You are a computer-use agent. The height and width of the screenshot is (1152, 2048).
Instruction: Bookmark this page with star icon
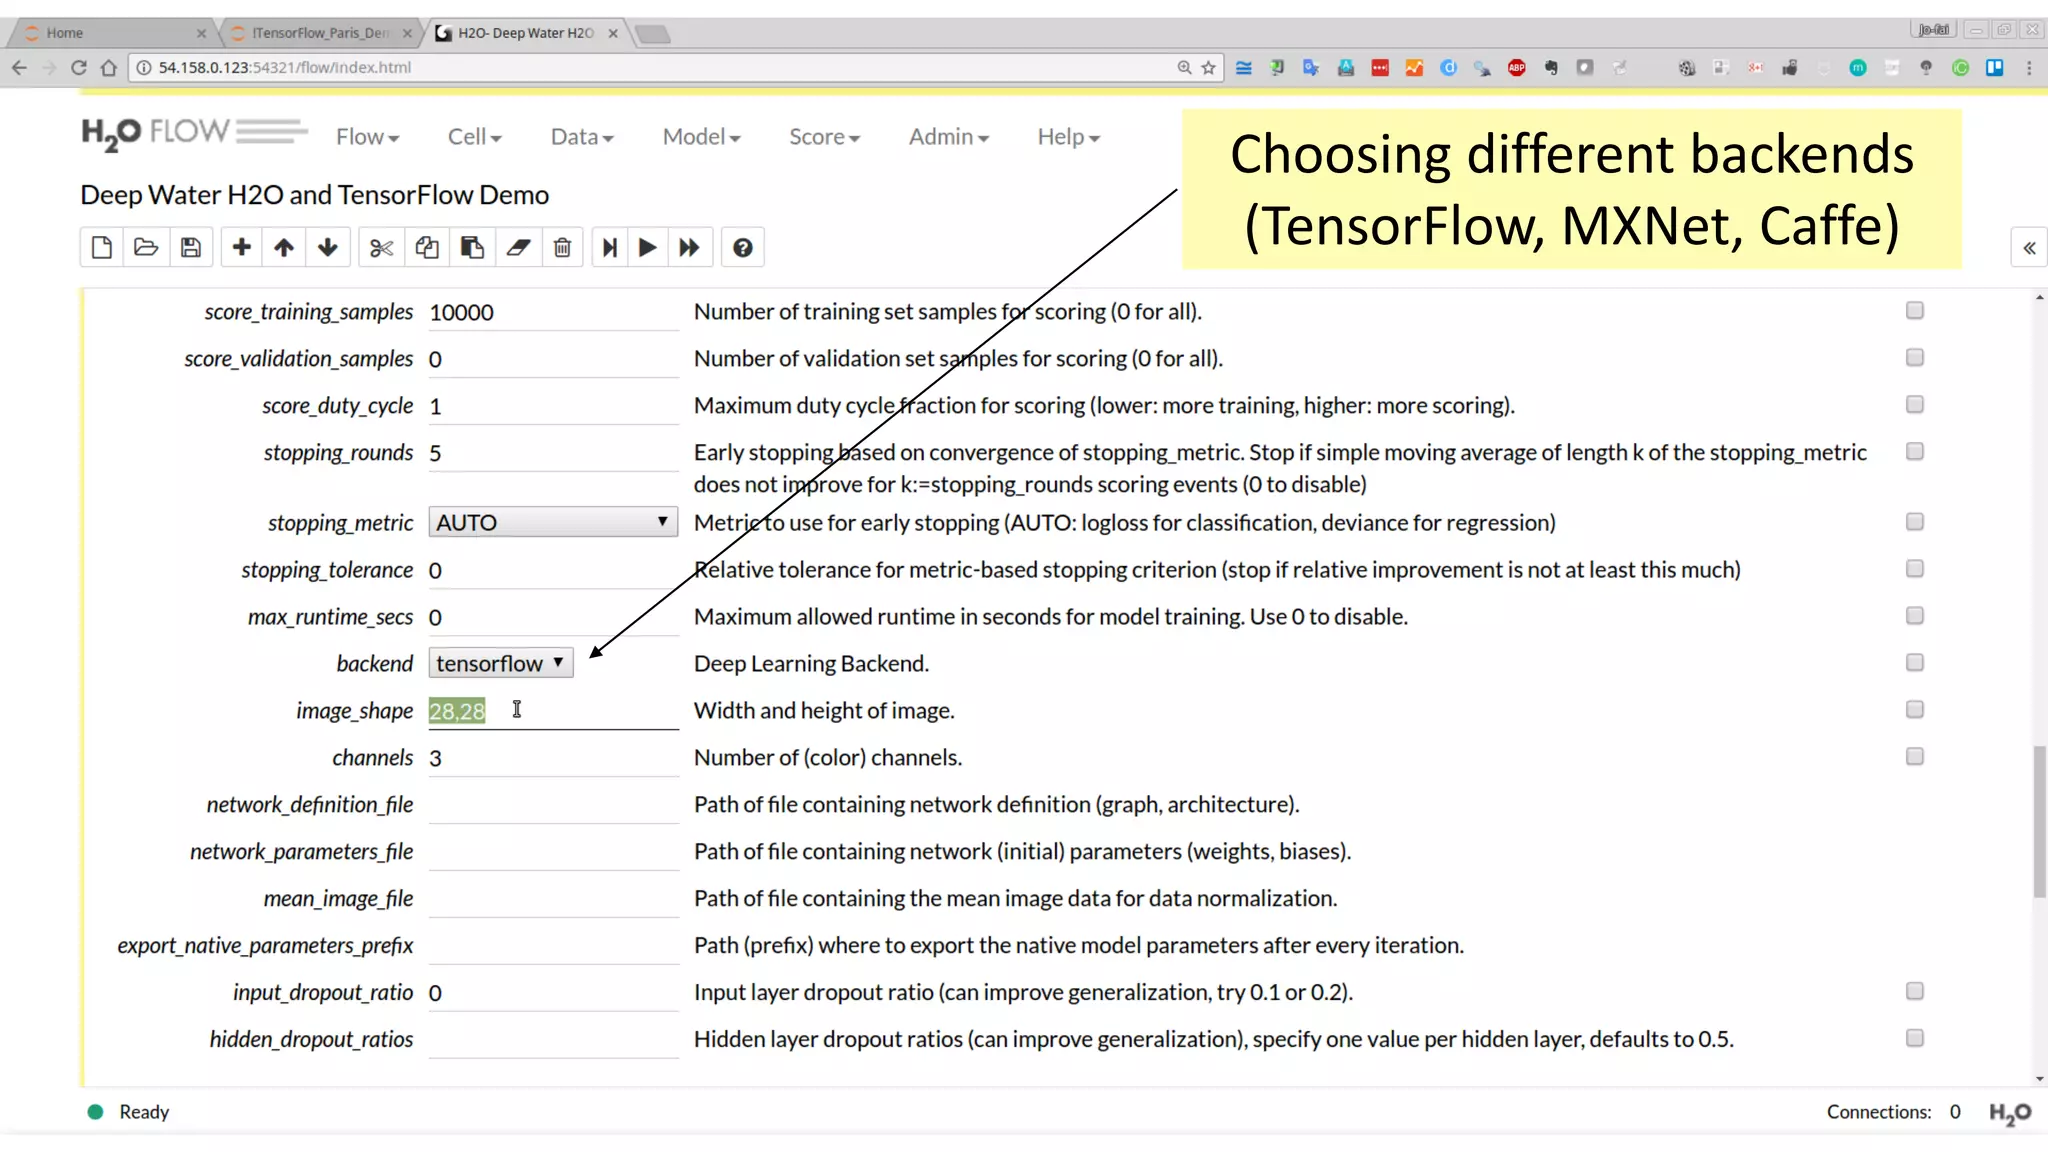1208,68
